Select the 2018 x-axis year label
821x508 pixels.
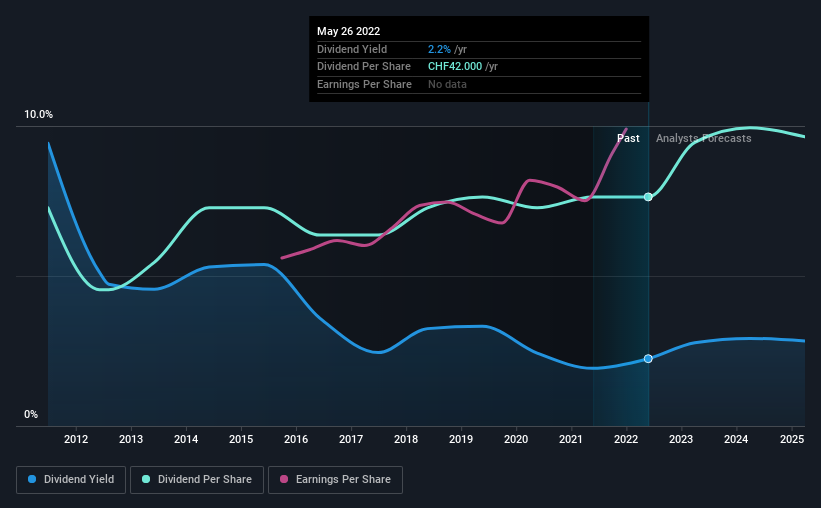[x=406, y=439]
